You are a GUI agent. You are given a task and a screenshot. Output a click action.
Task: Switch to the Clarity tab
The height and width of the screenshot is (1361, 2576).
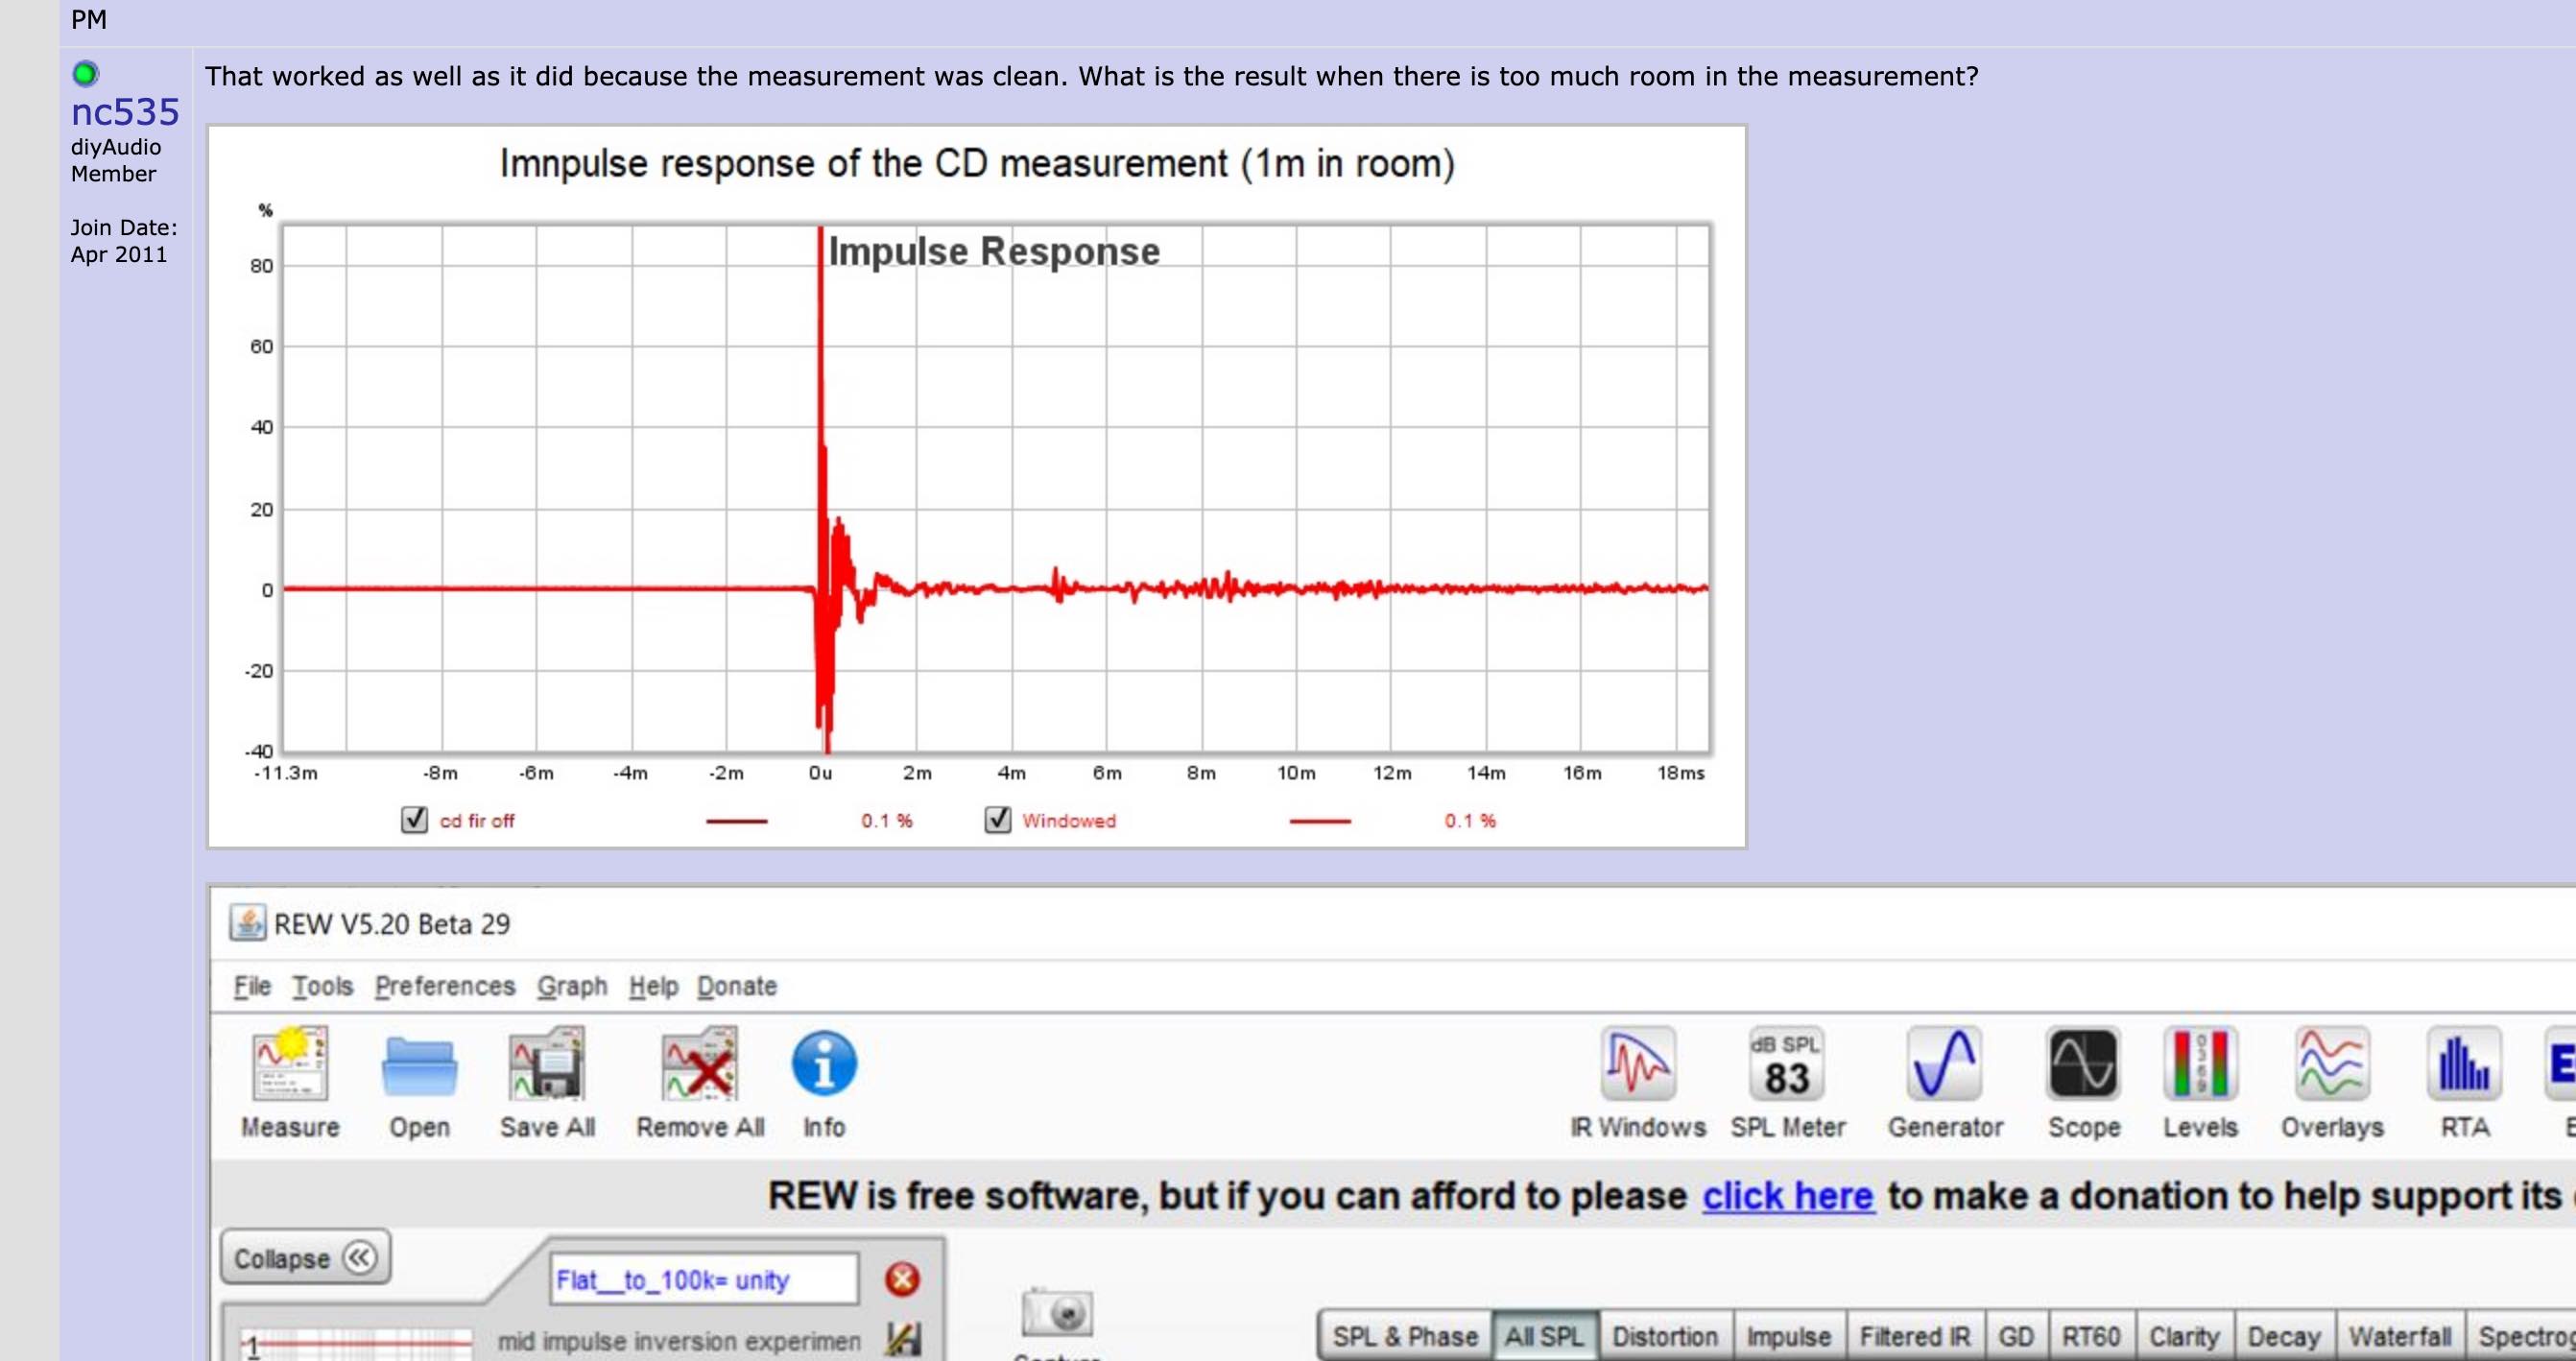coord(2185,1337)
